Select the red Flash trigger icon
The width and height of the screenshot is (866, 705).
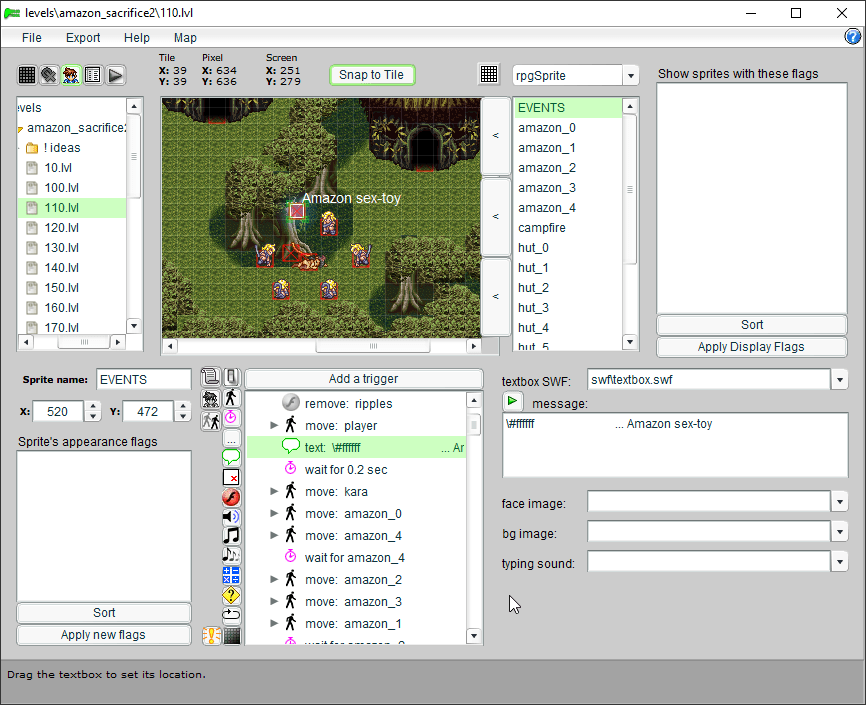(231, 497)
